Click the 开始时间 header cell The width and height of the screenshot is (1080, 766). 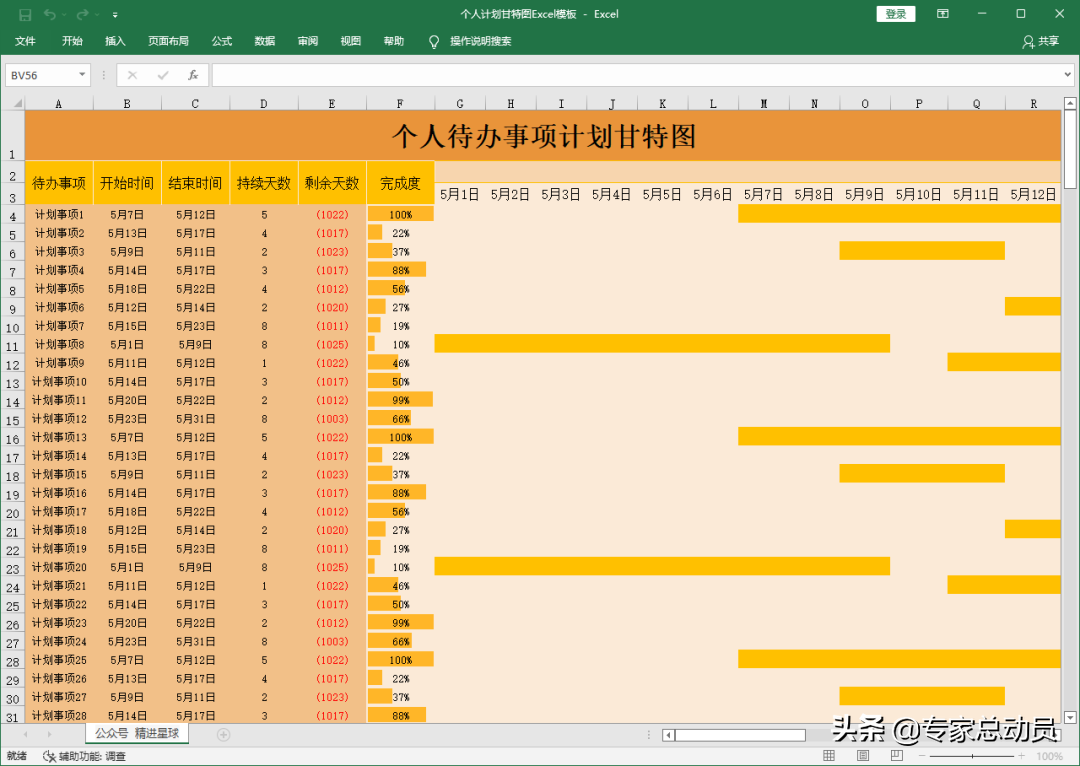coord(127,183)
